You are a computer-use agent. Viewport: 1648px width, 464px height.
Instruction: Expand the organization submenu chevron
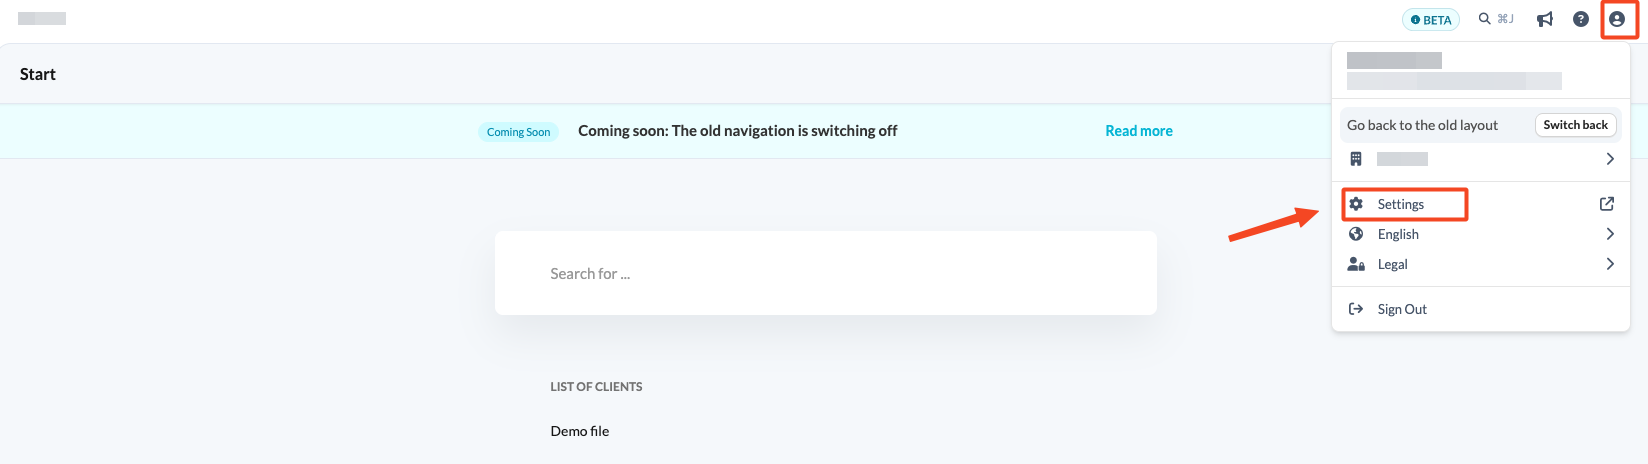[x=1610, y=159]
